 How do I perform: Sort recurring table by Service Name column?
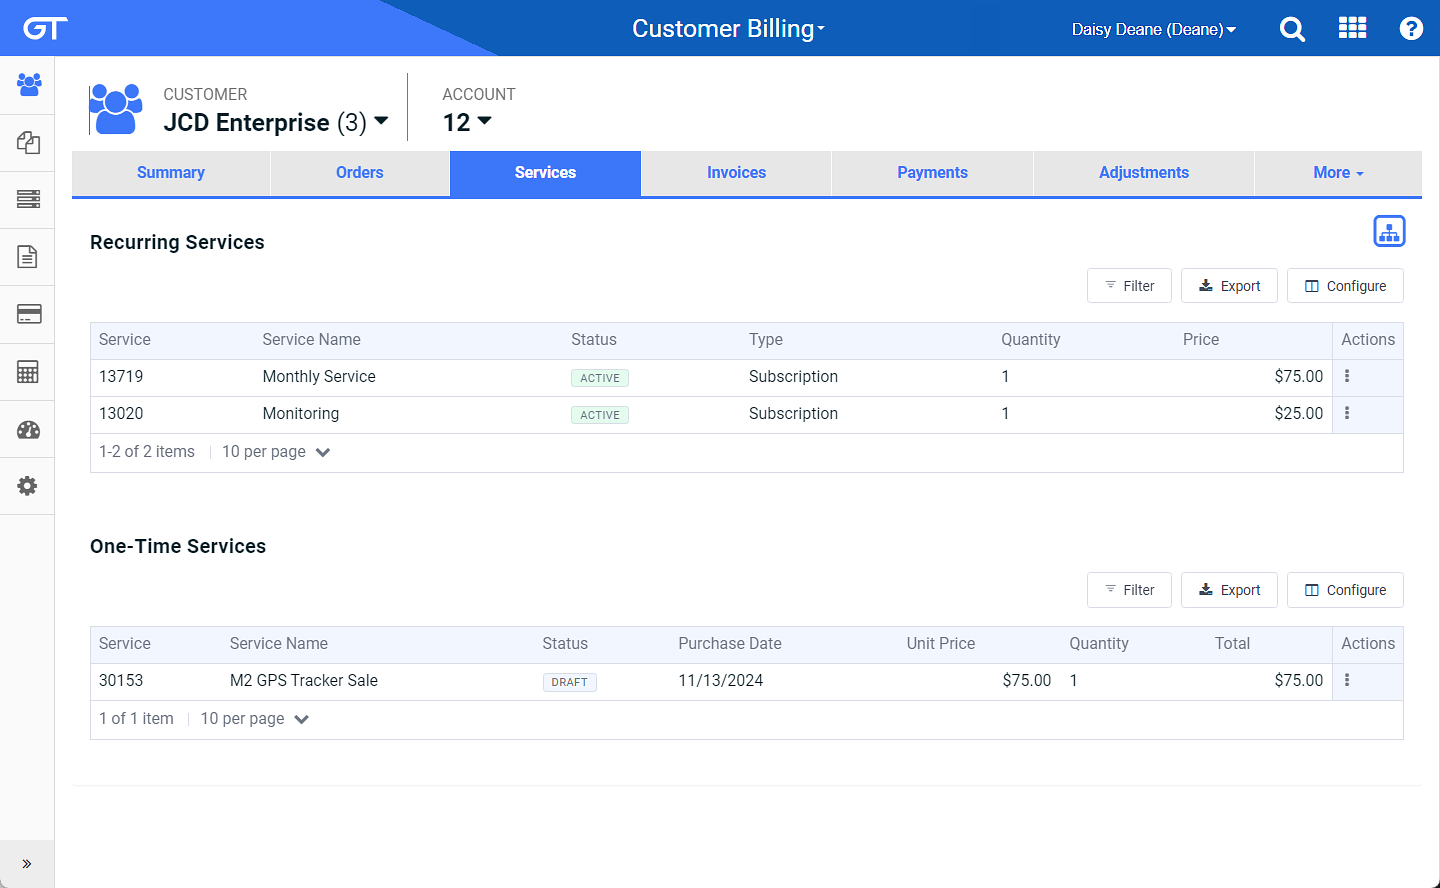[311, 340]
